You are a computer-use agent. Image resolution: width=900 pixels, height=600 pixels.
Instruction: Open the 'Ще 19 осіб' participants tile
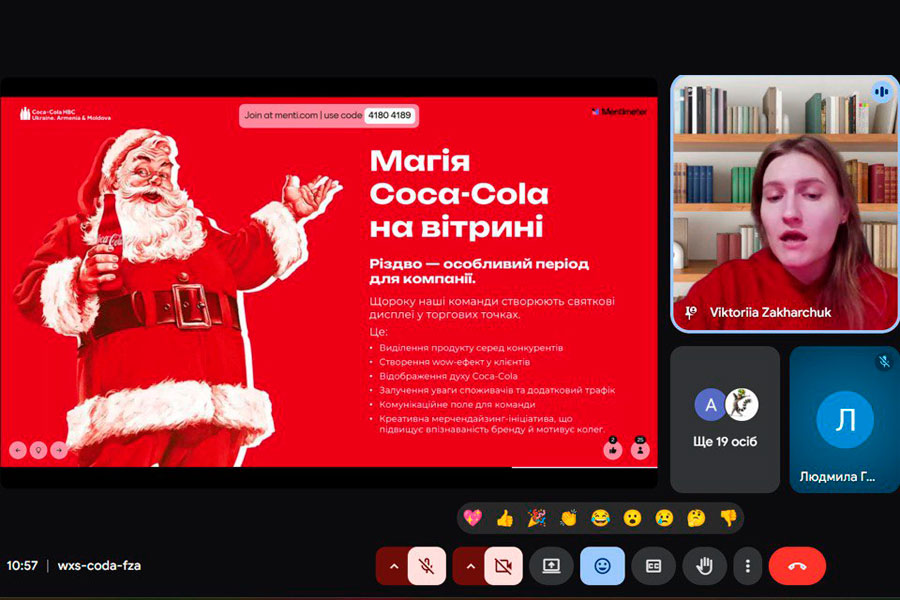725,420
